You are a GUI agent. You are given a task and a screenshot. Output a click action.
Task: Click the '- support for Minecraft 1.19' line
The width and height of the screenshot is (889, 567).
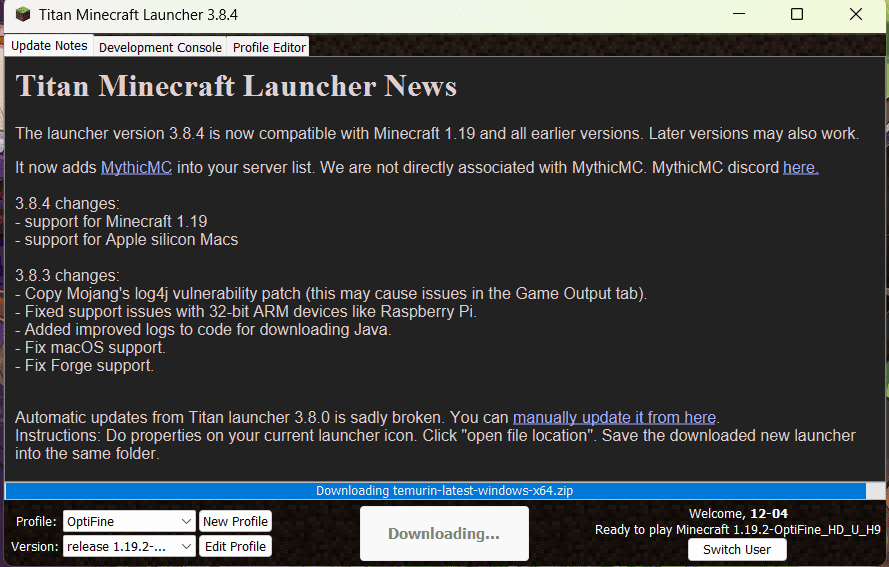[111, 222]
